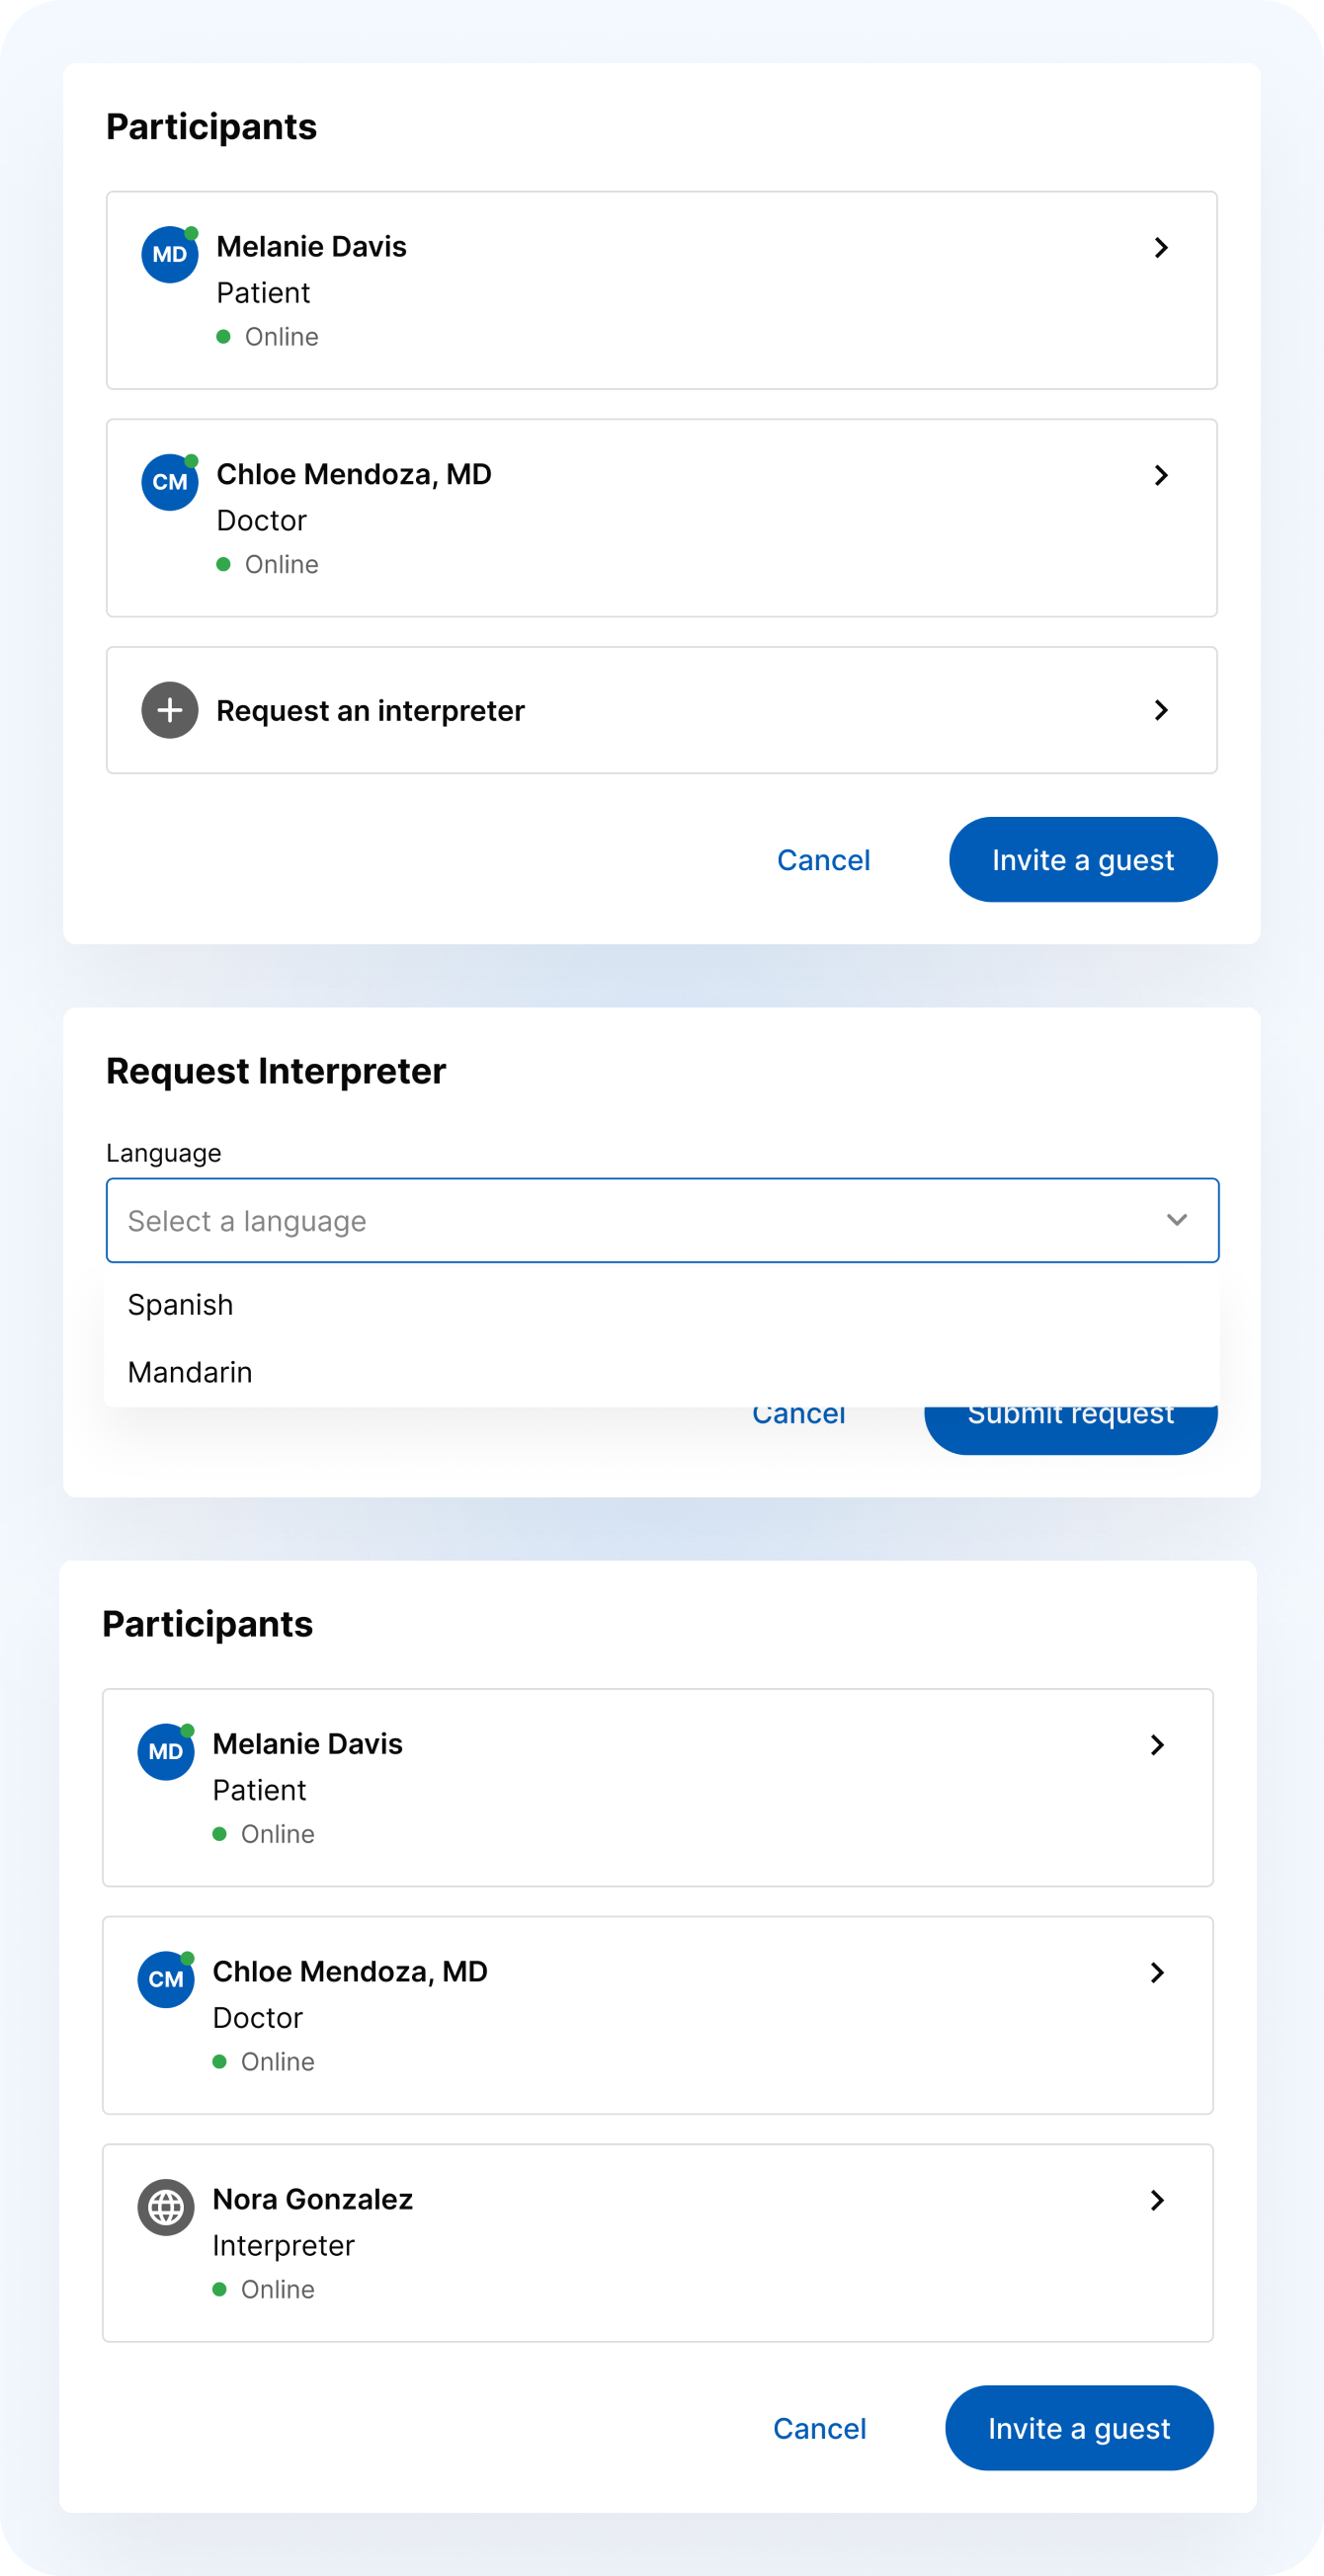
Task: Collapse the Language dropdown using its chevron
Action: tap(1177, 1220)
